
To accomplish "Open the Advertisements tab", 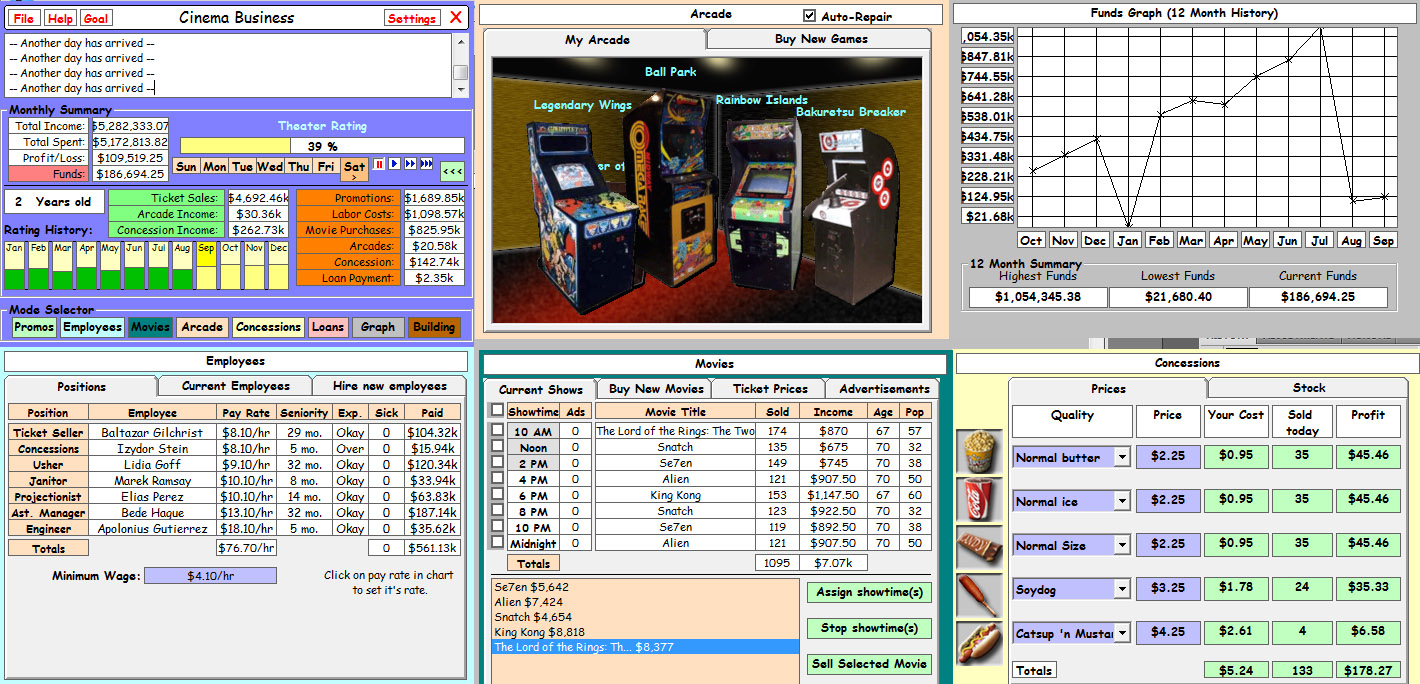I will (884, 389).
